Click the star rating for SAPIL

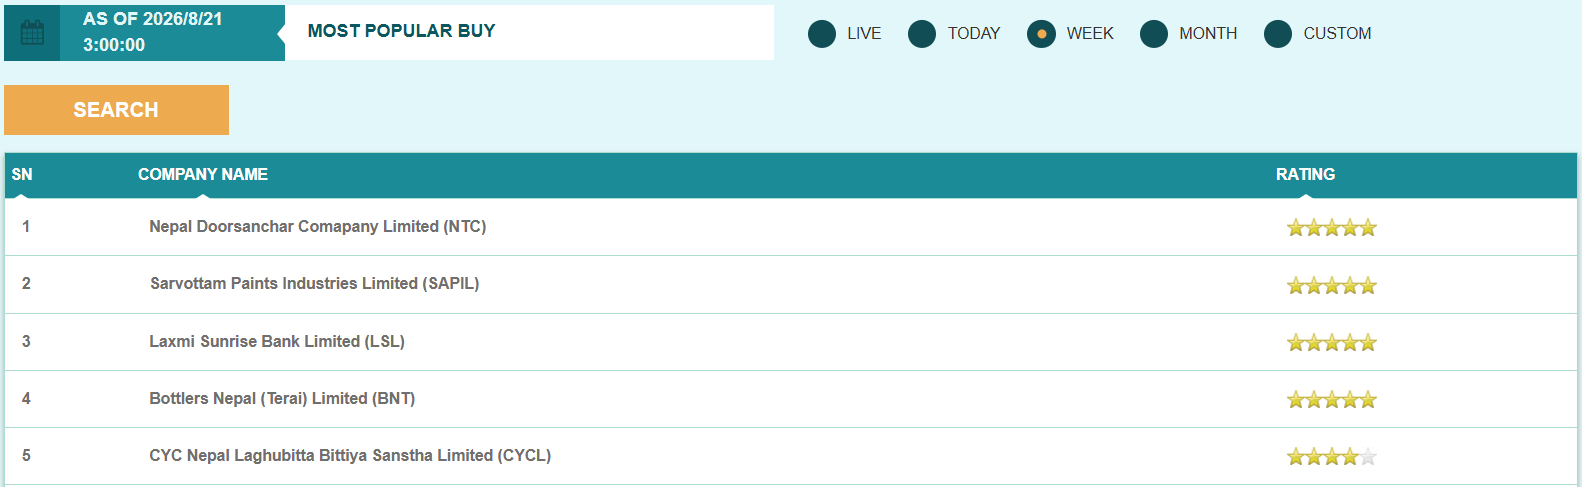(1332, 286)
